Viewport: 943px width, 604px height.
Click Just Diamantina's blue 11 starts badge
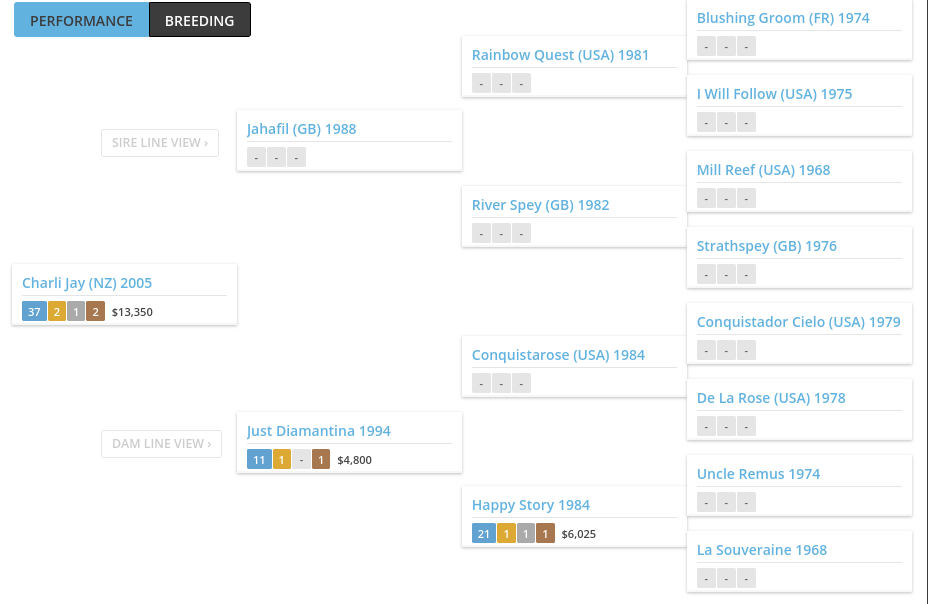[x=259, y=460]
